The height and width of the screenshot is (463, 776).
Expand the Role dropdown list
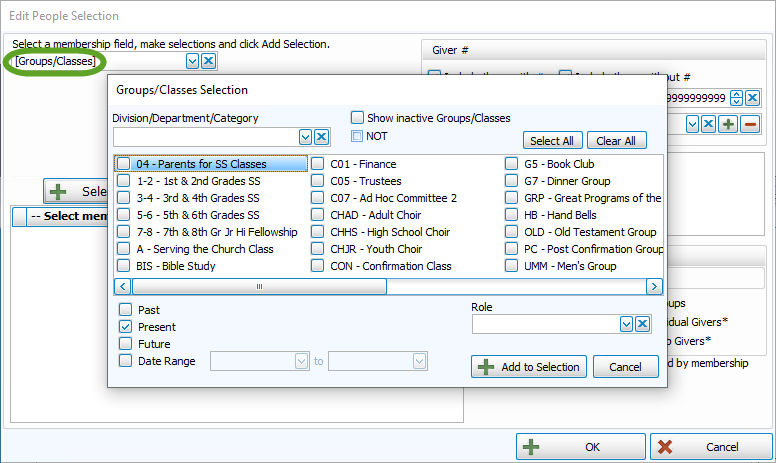point(627,324)
